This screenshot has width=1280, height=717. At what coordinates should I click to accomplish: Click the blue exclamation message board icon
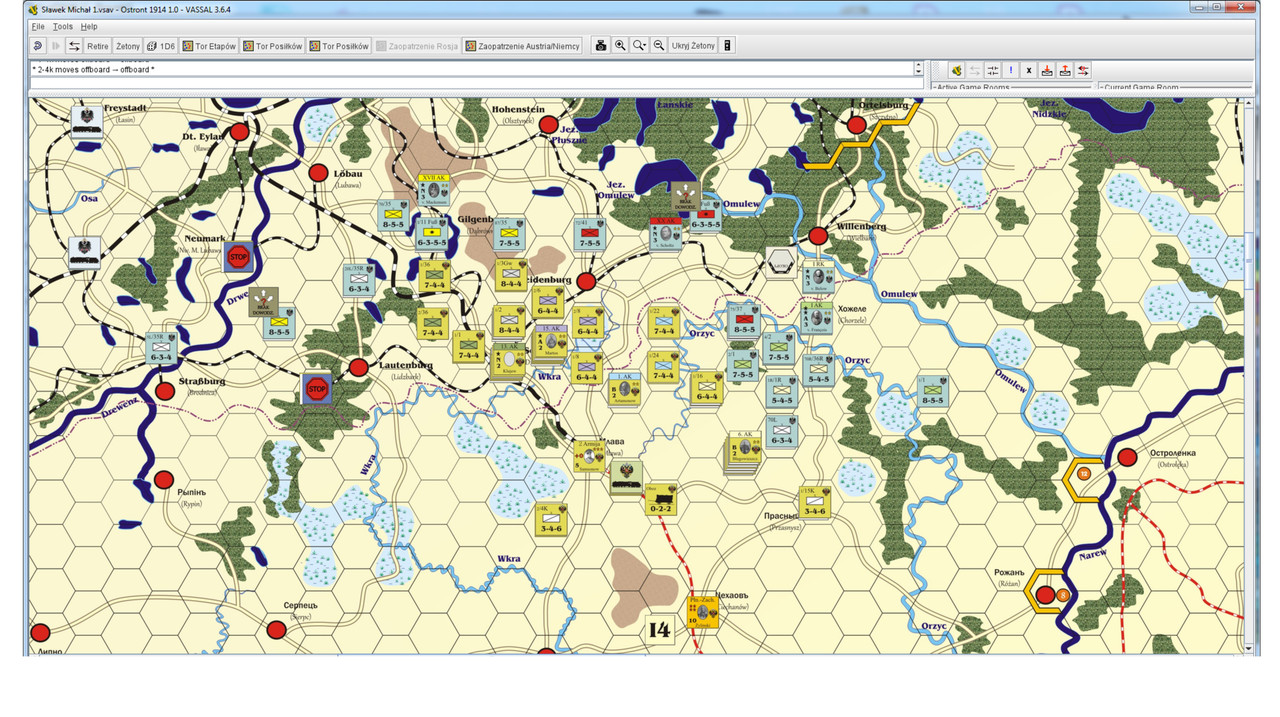coord(1010,70)
